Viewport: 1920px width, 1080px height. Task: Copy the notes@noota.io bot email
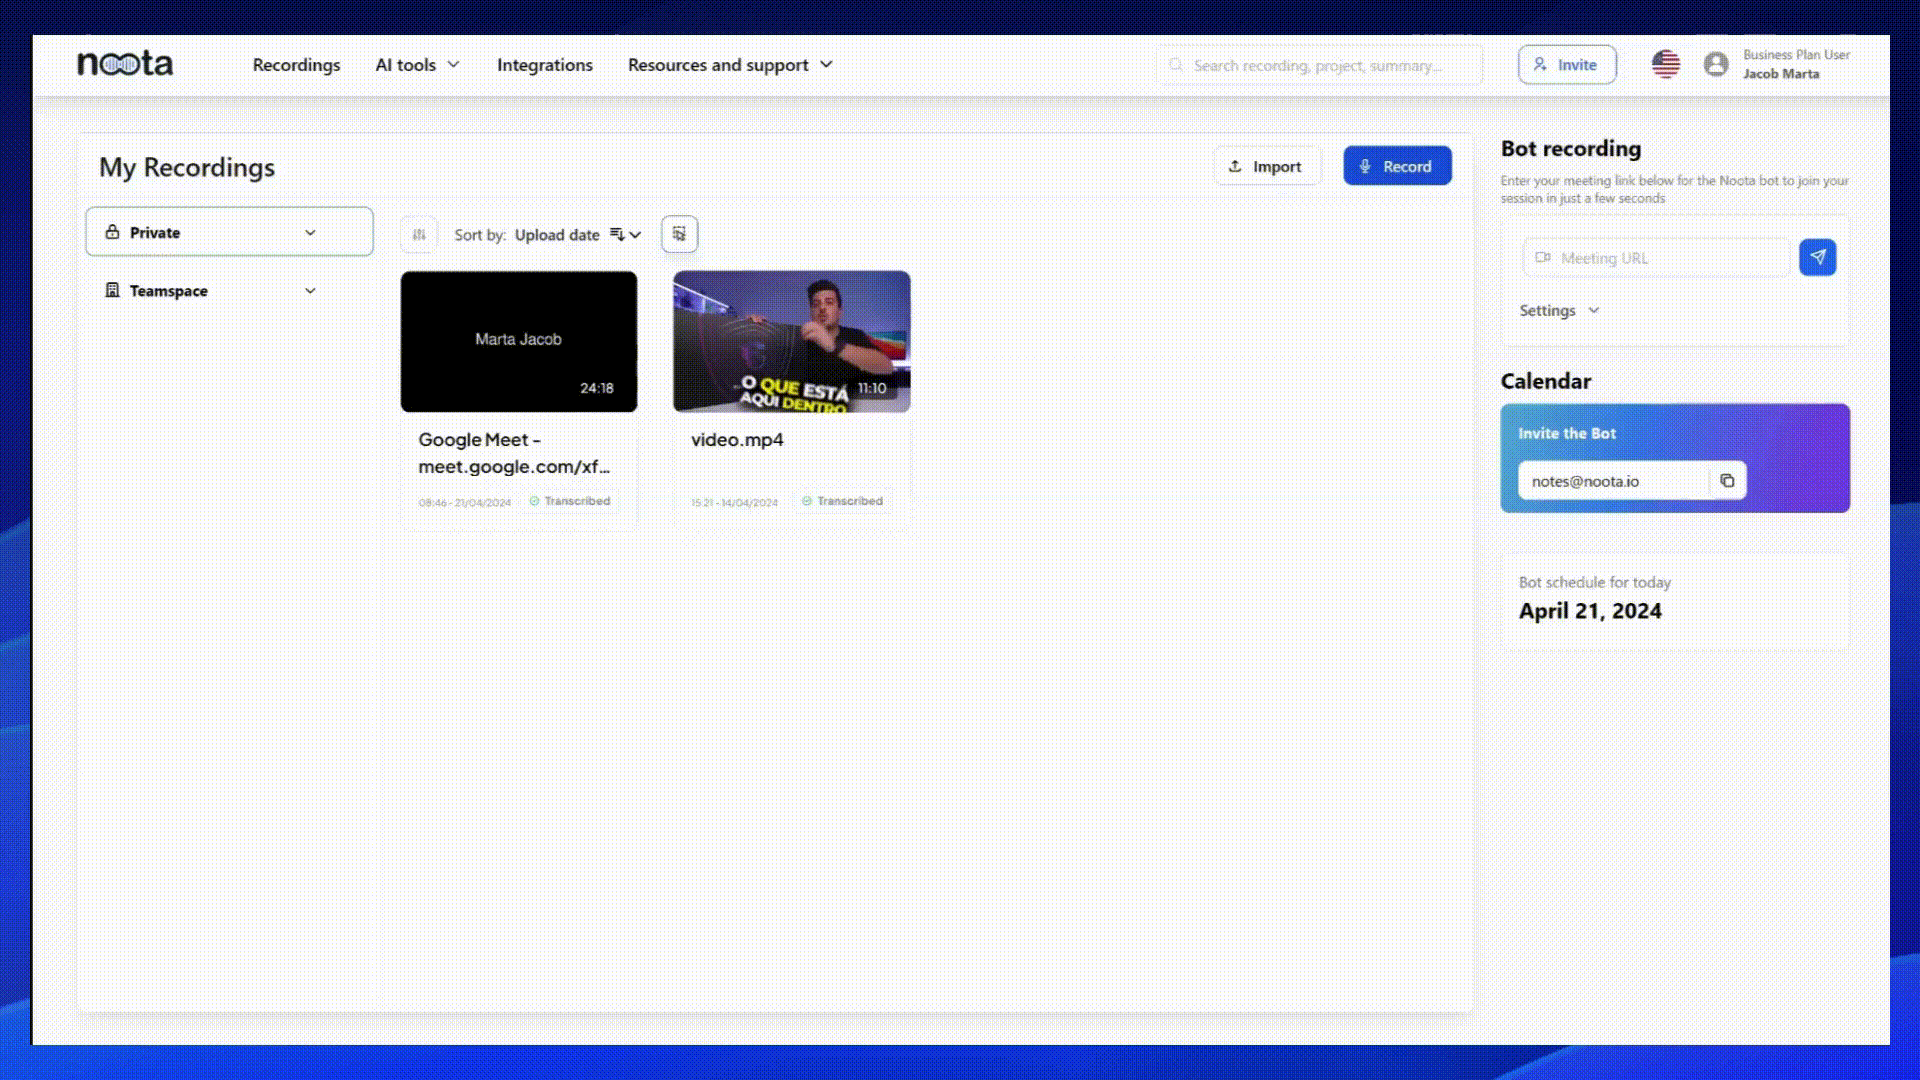click(x=1727, y=481)
